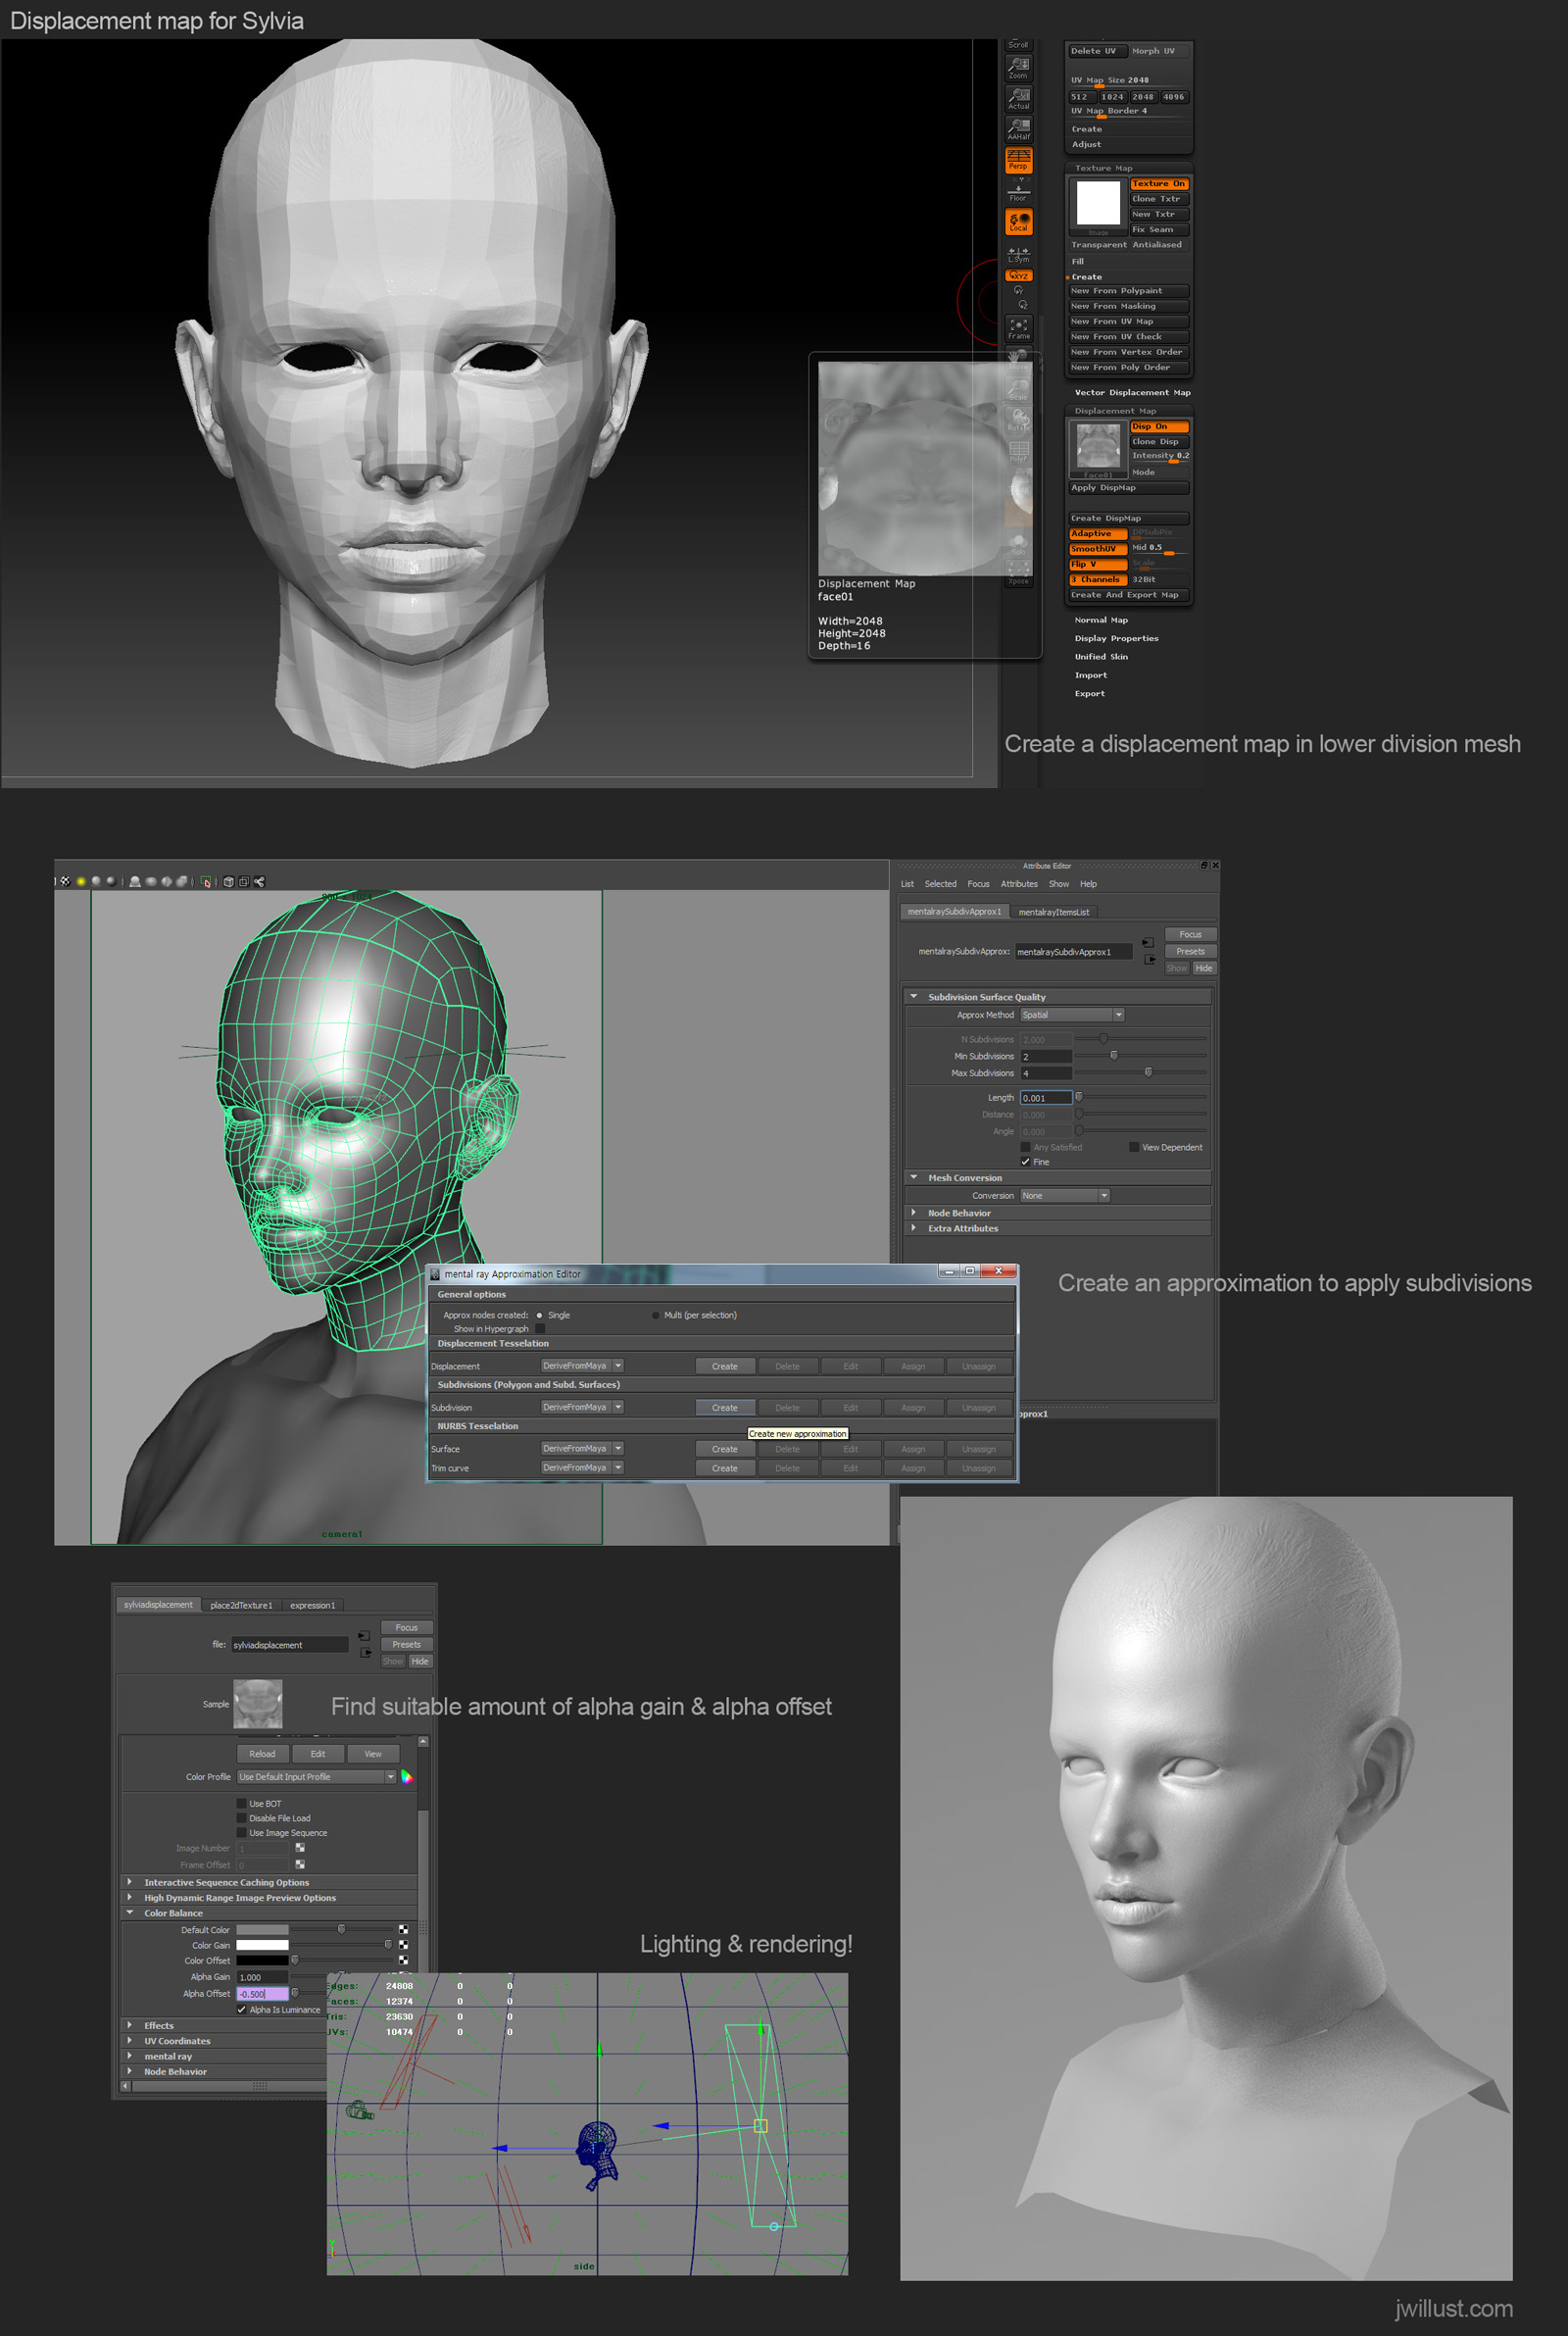Open the Trim curve DeriveFromMaya dropdown

click(x=582, y=1467)
